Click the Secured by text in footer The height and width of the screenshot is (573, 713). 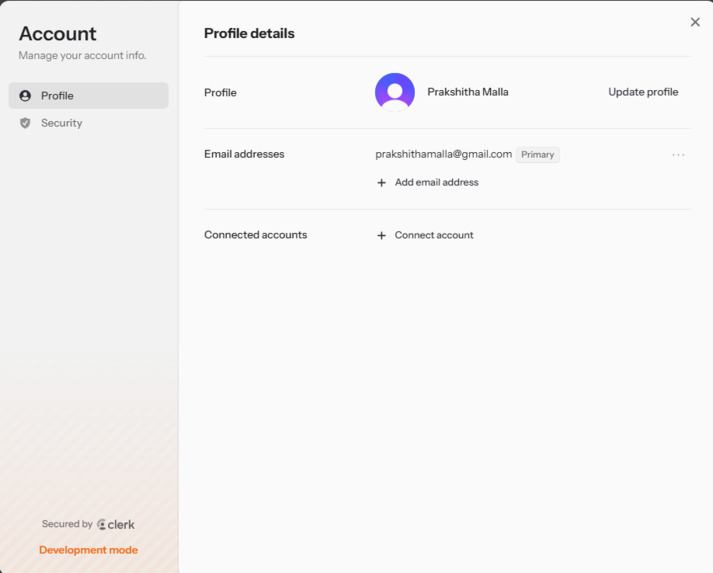pyautogui.click(x=67, y=524)
